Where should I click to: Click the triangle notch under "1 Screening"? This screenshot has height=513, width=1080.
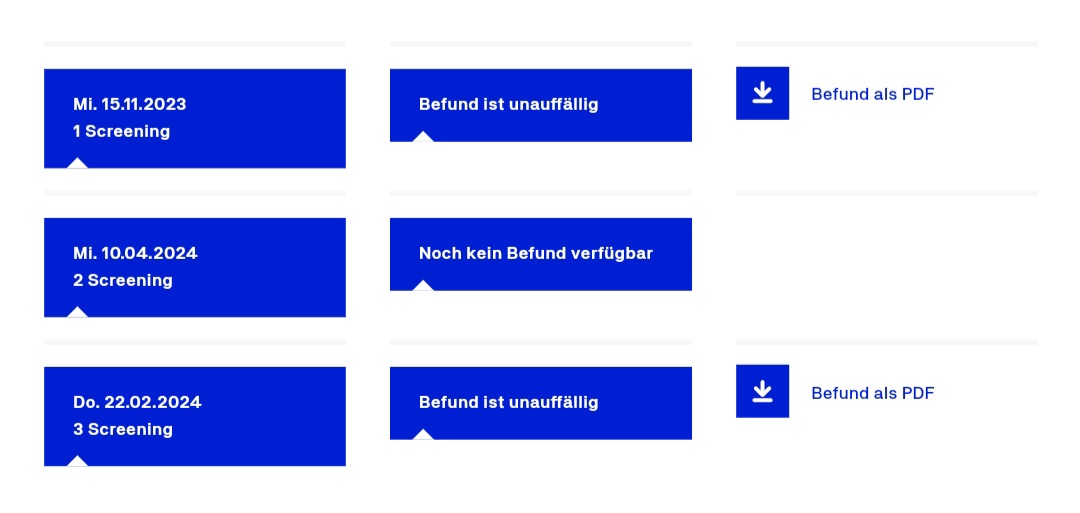77,163
